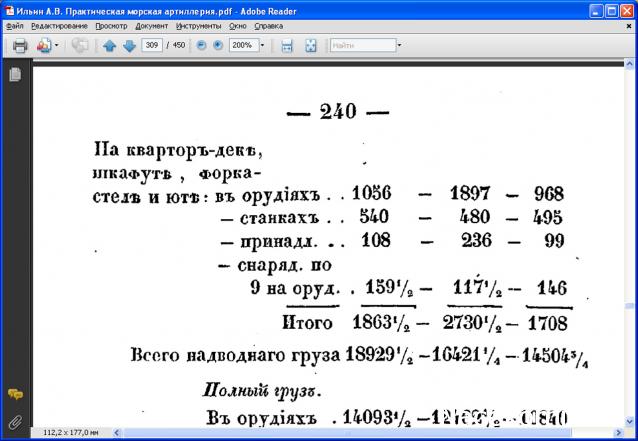638x441 pixels.
Task: Click the value 495 in the станкахъ row
Action: [x=548, y=218]
